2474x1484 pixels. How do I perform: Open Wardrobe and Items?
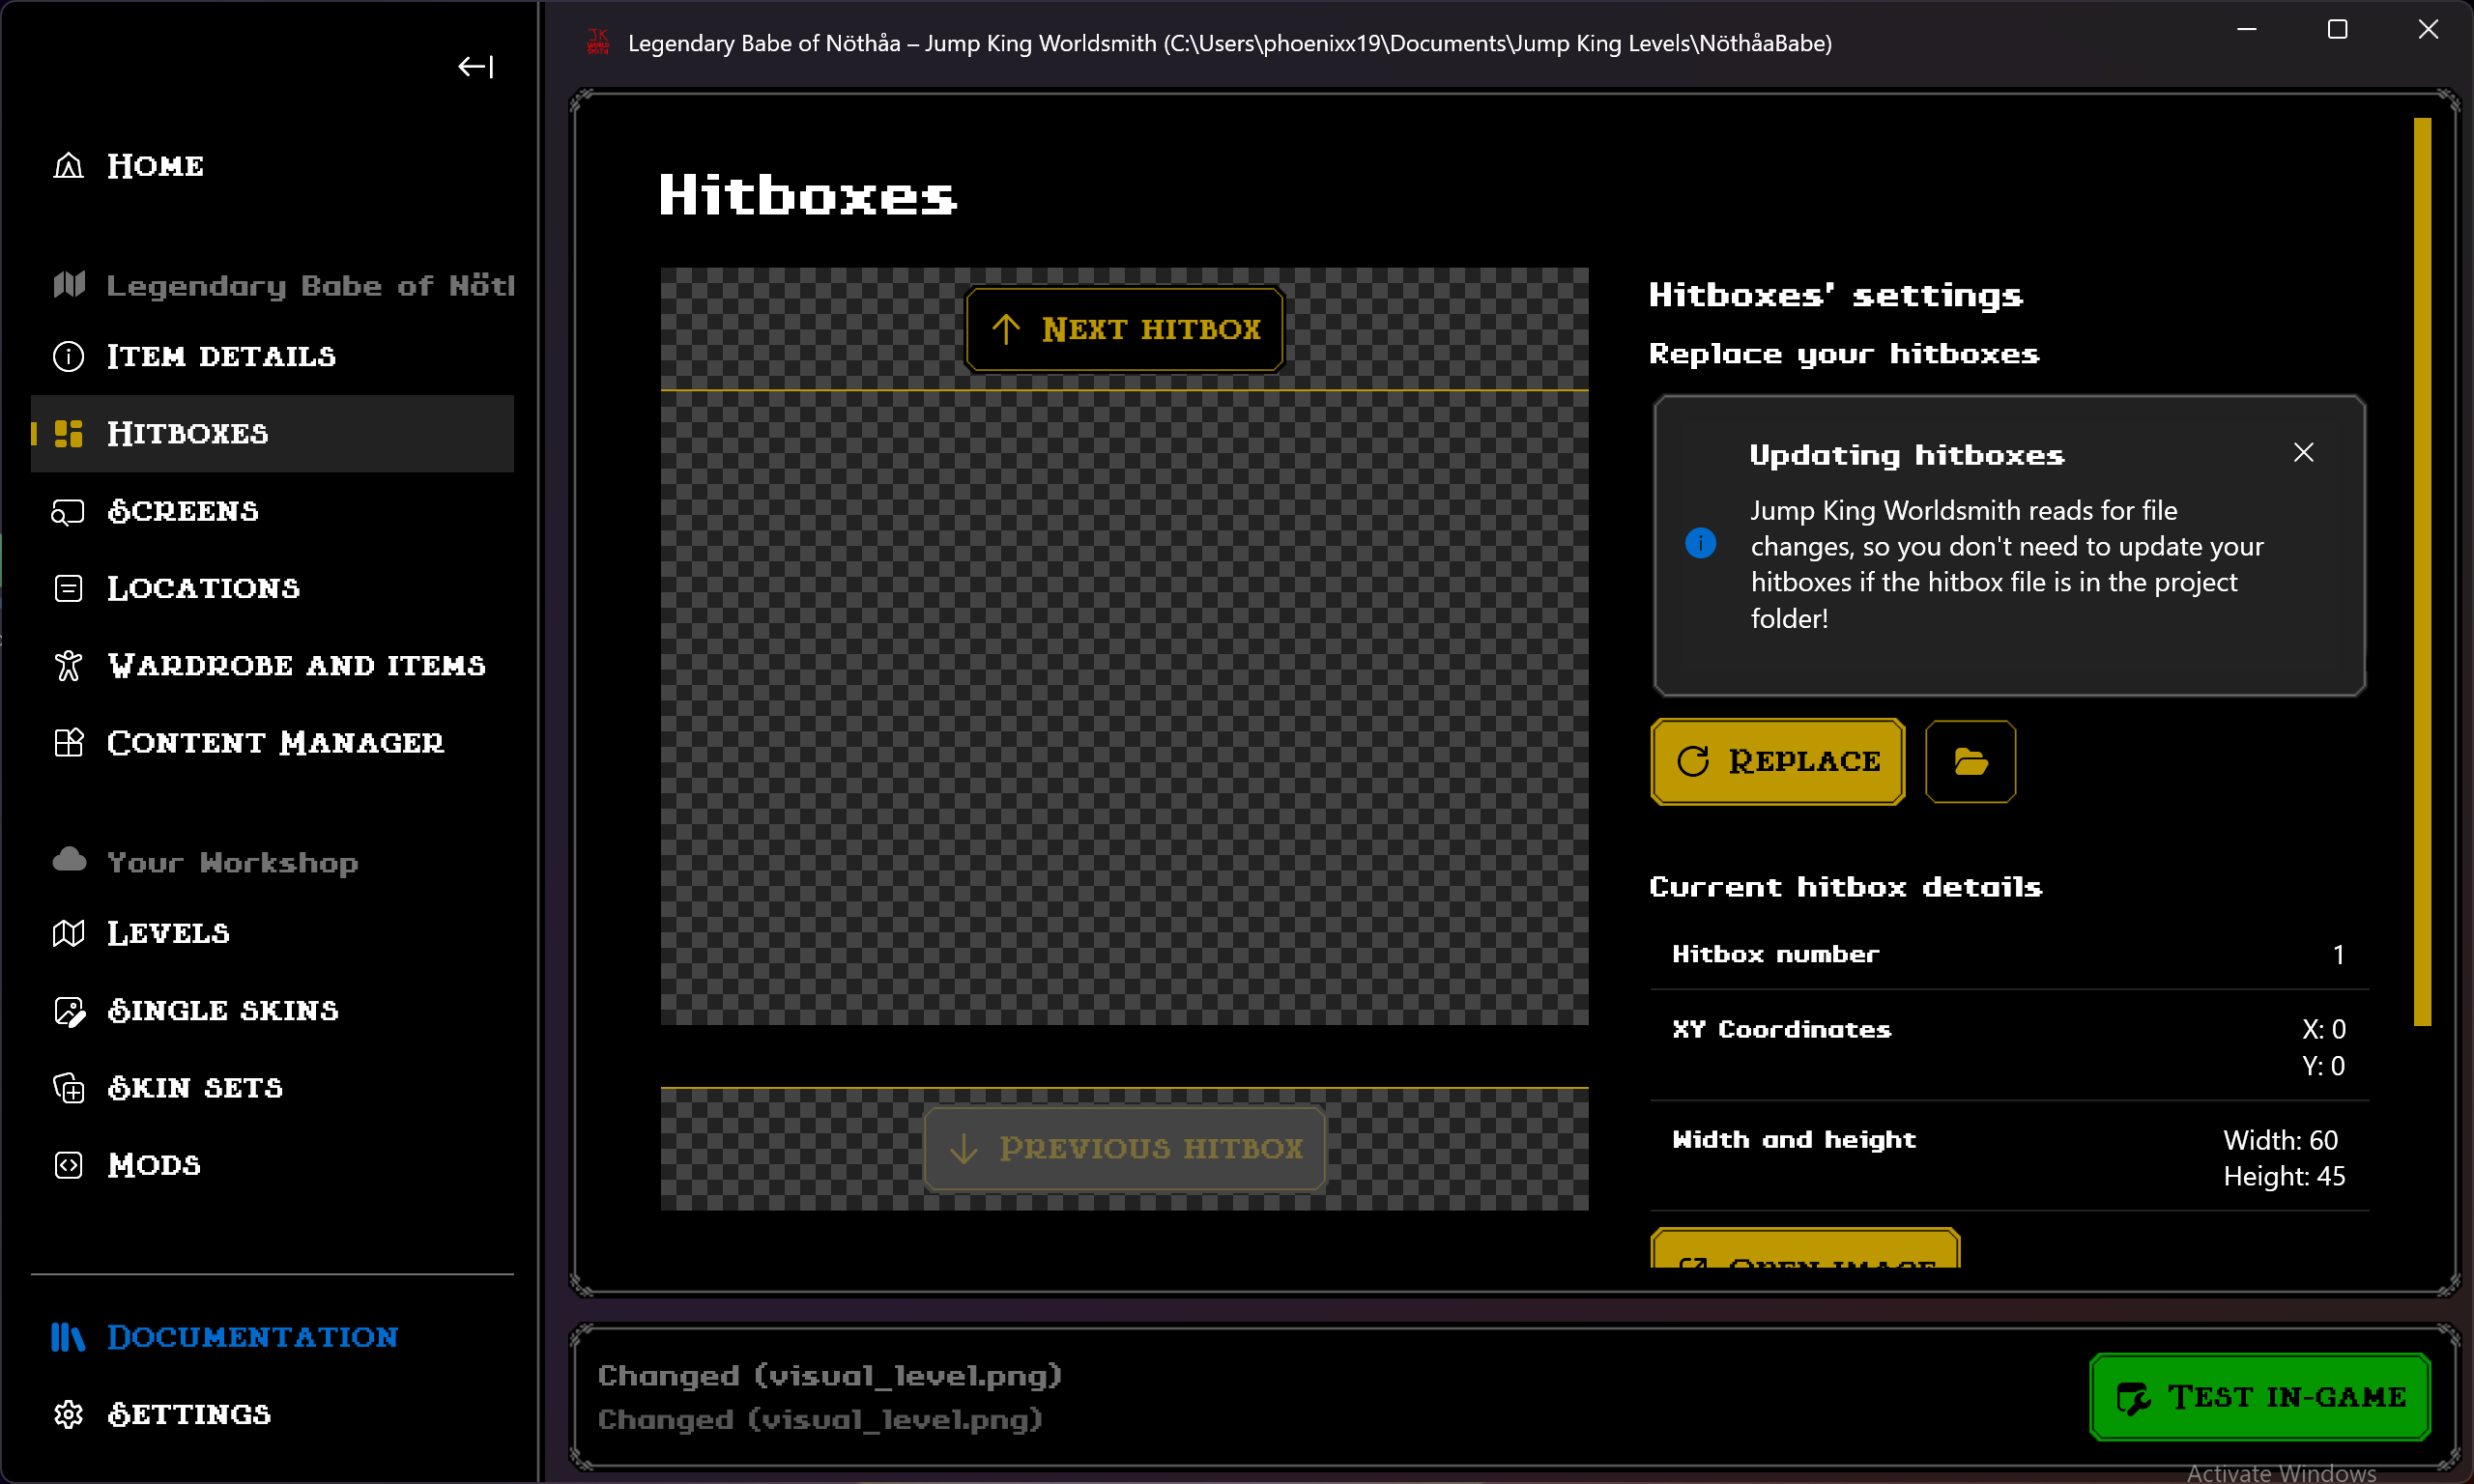[272, 665]
